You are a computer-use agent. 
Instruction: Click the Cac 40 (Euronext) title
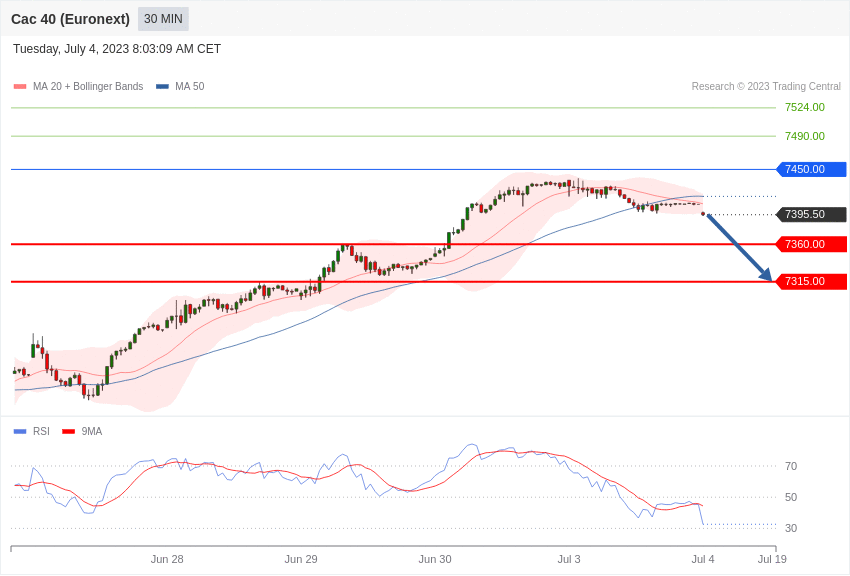point(70,19)
